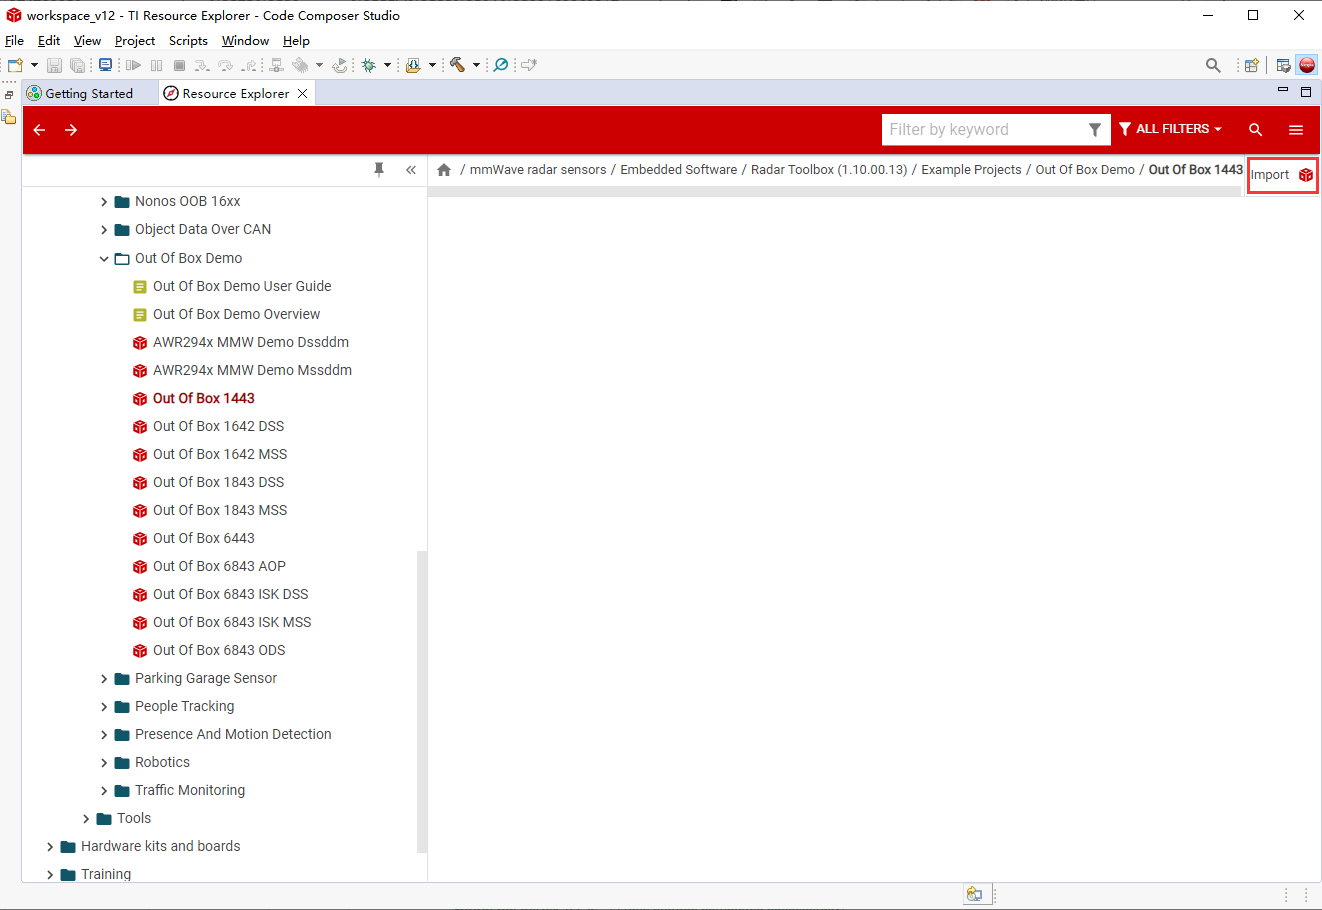Maximize the Resource Explorer view
Screen dimensions: 1322x910
[1306, 91]
